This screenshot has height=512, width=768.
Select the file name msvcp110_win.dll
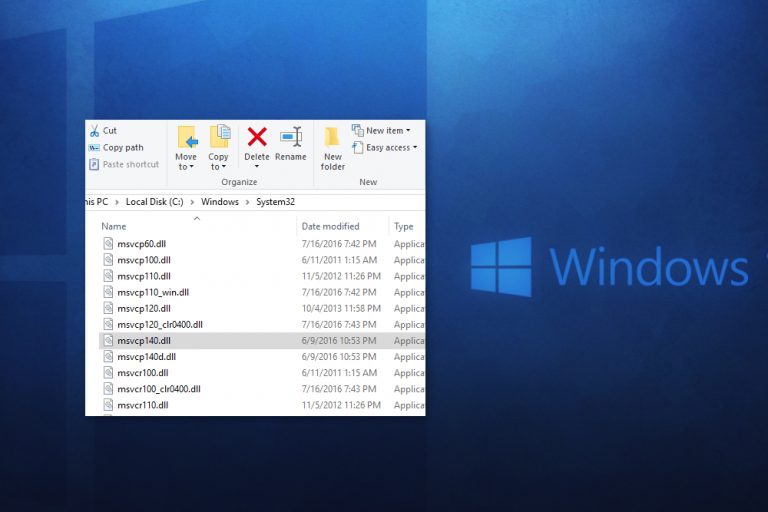(x=153, y=293)
